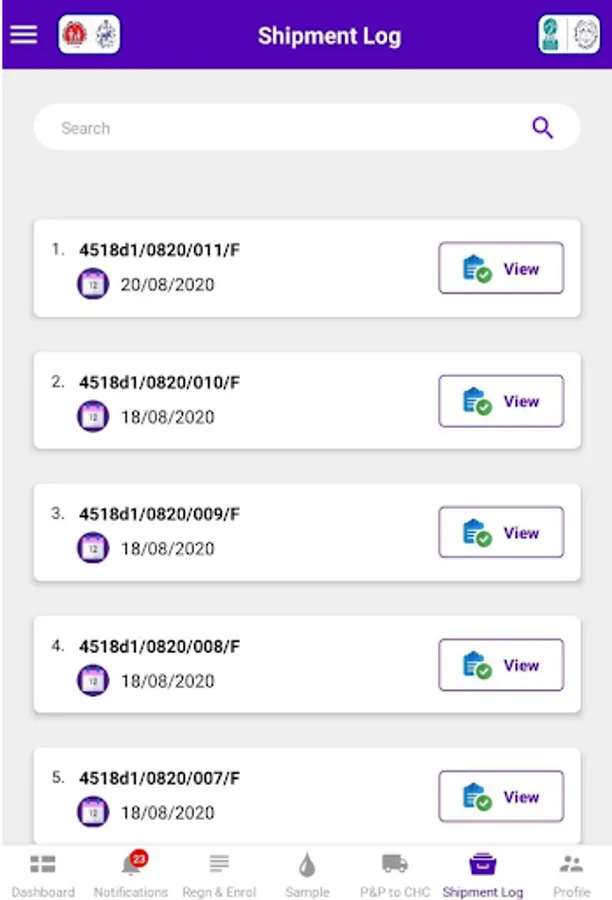Select the Shipment Log tab
612x900 pixels.
tap(483, 874)
